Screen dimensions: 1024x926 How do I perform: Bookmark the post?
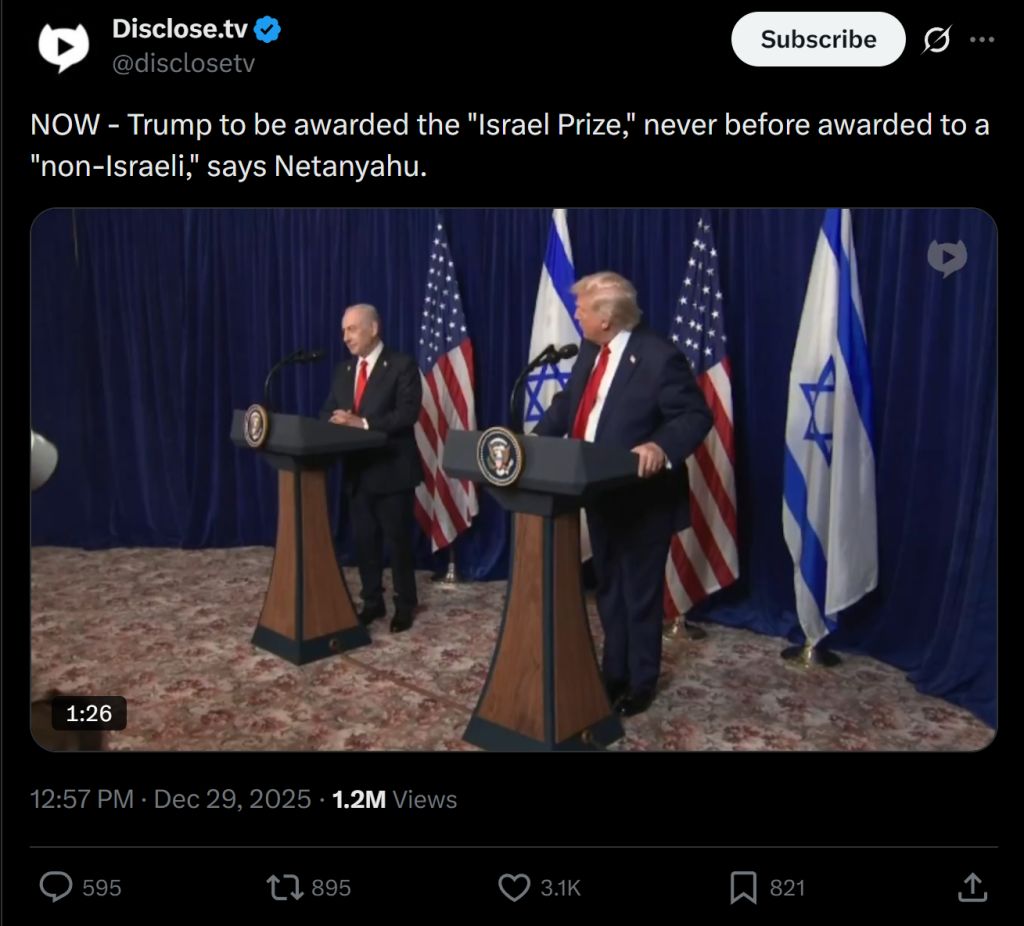coord(743,887)
